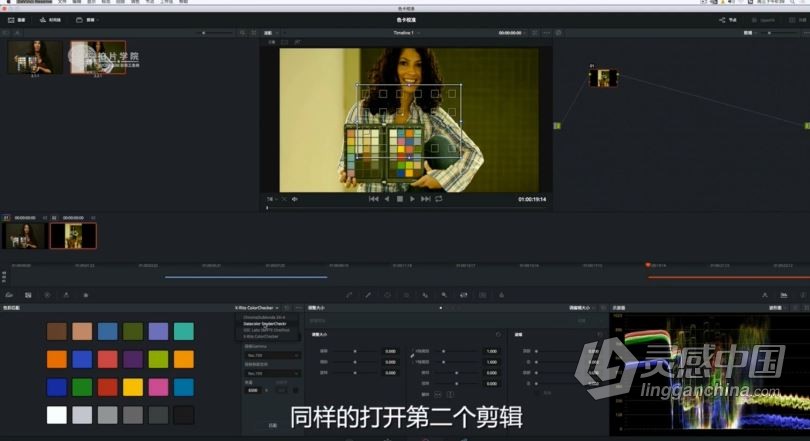Click the red playhead marker on timeline

click(x=648, y=265)
